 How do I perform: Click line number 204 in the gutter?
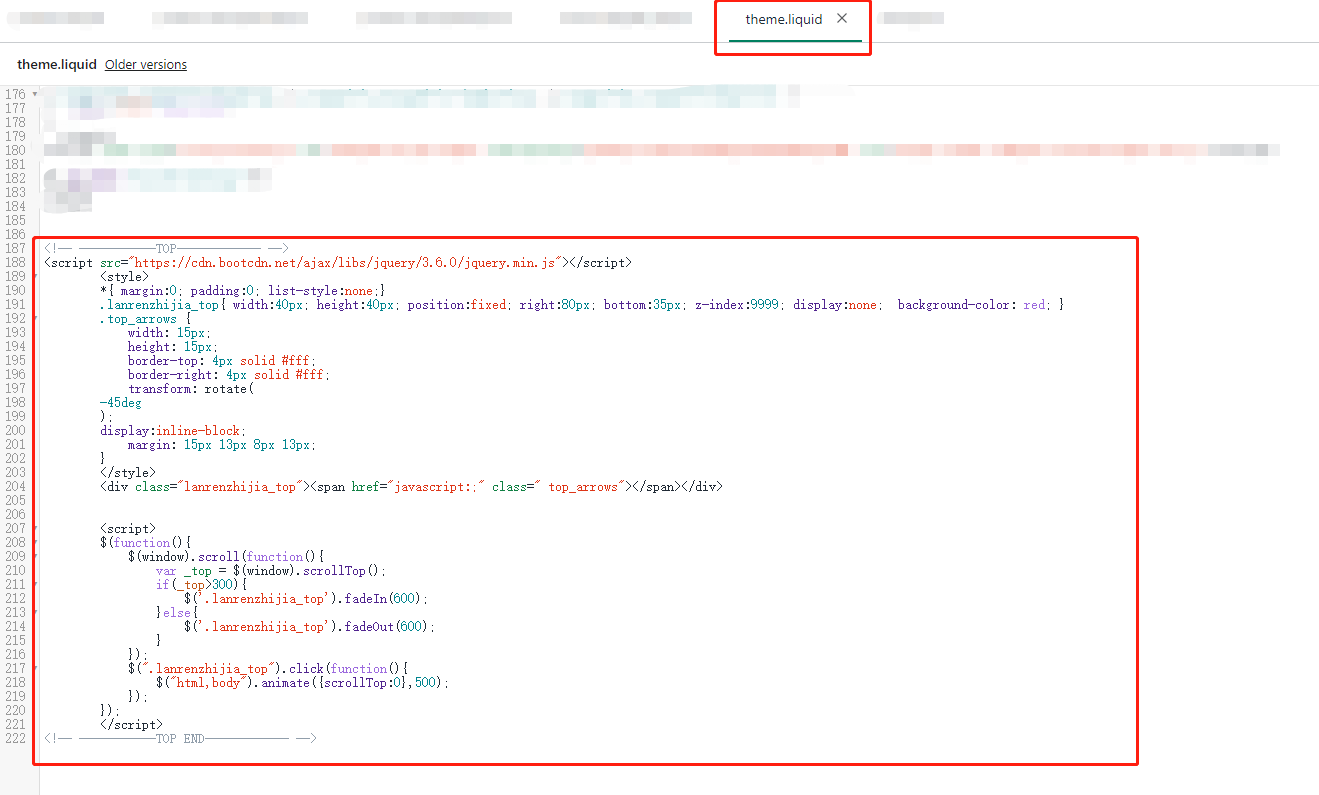(x=15, y=486)
